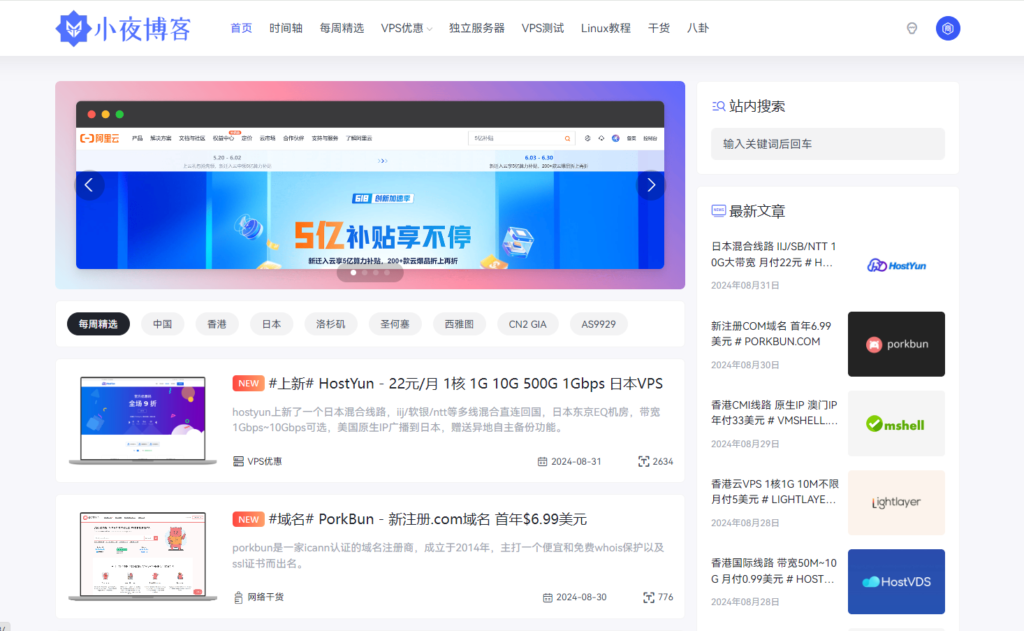
Task: Toggle dark mode with the light bulb icon
Action: 911,28
